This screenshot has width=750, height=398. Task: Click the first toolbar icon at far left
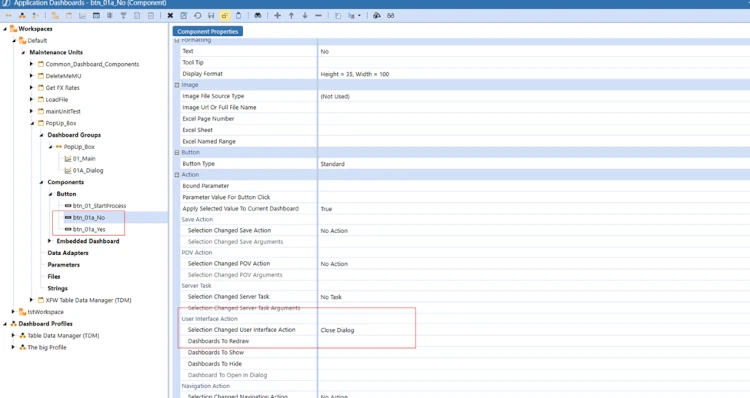tap(9, 16)
